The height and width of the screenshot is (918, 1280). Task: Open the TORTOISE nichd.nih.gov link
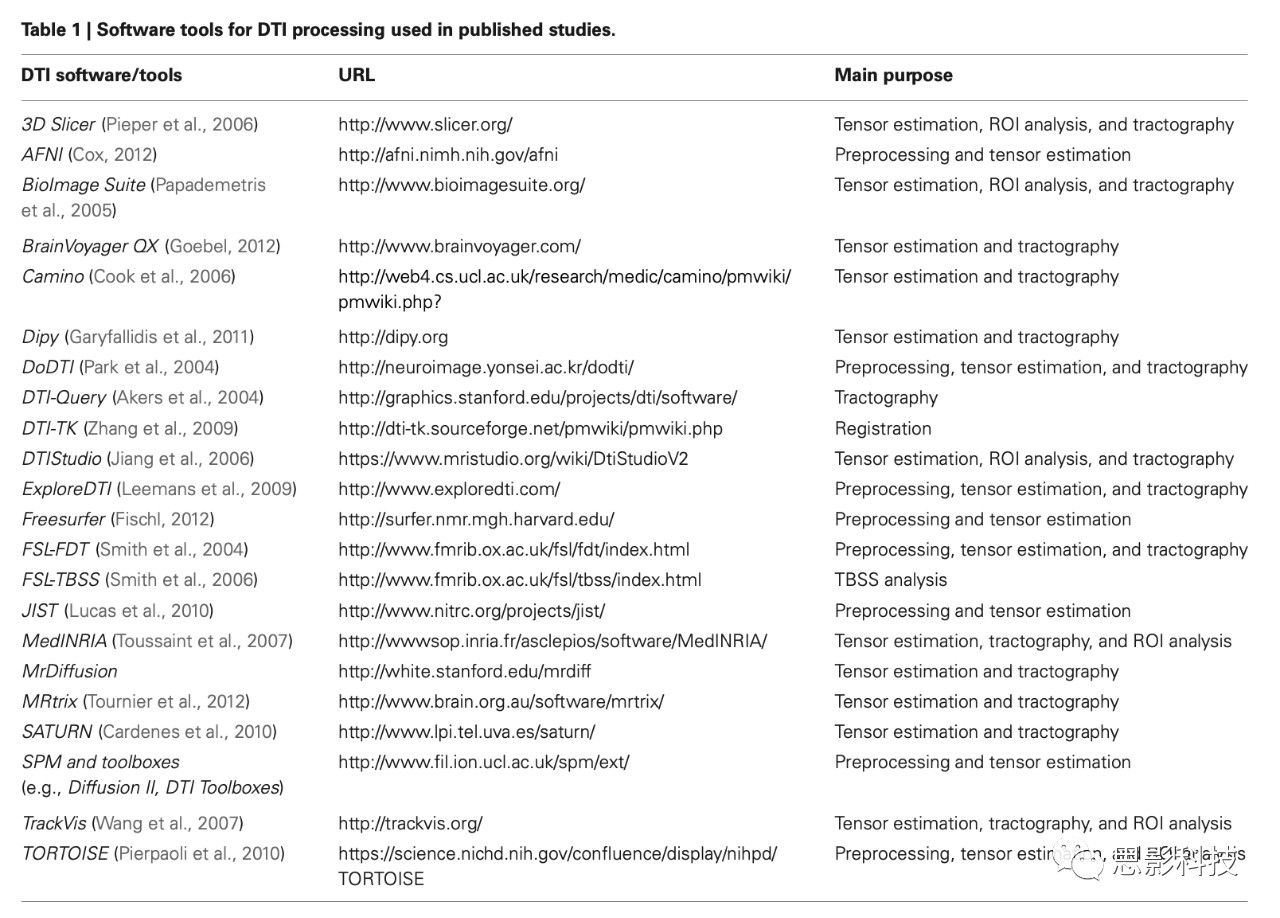click(x=557, y=854)
